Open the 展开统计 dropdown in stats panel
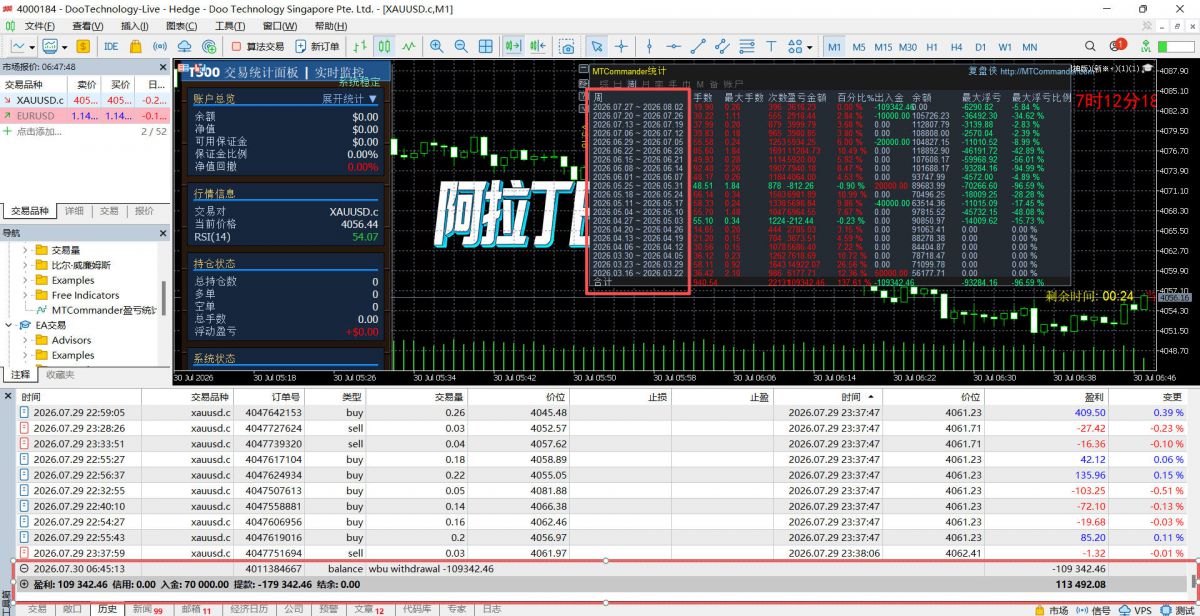This screenshot has width=1200, height=616. (x=349, y=99)
